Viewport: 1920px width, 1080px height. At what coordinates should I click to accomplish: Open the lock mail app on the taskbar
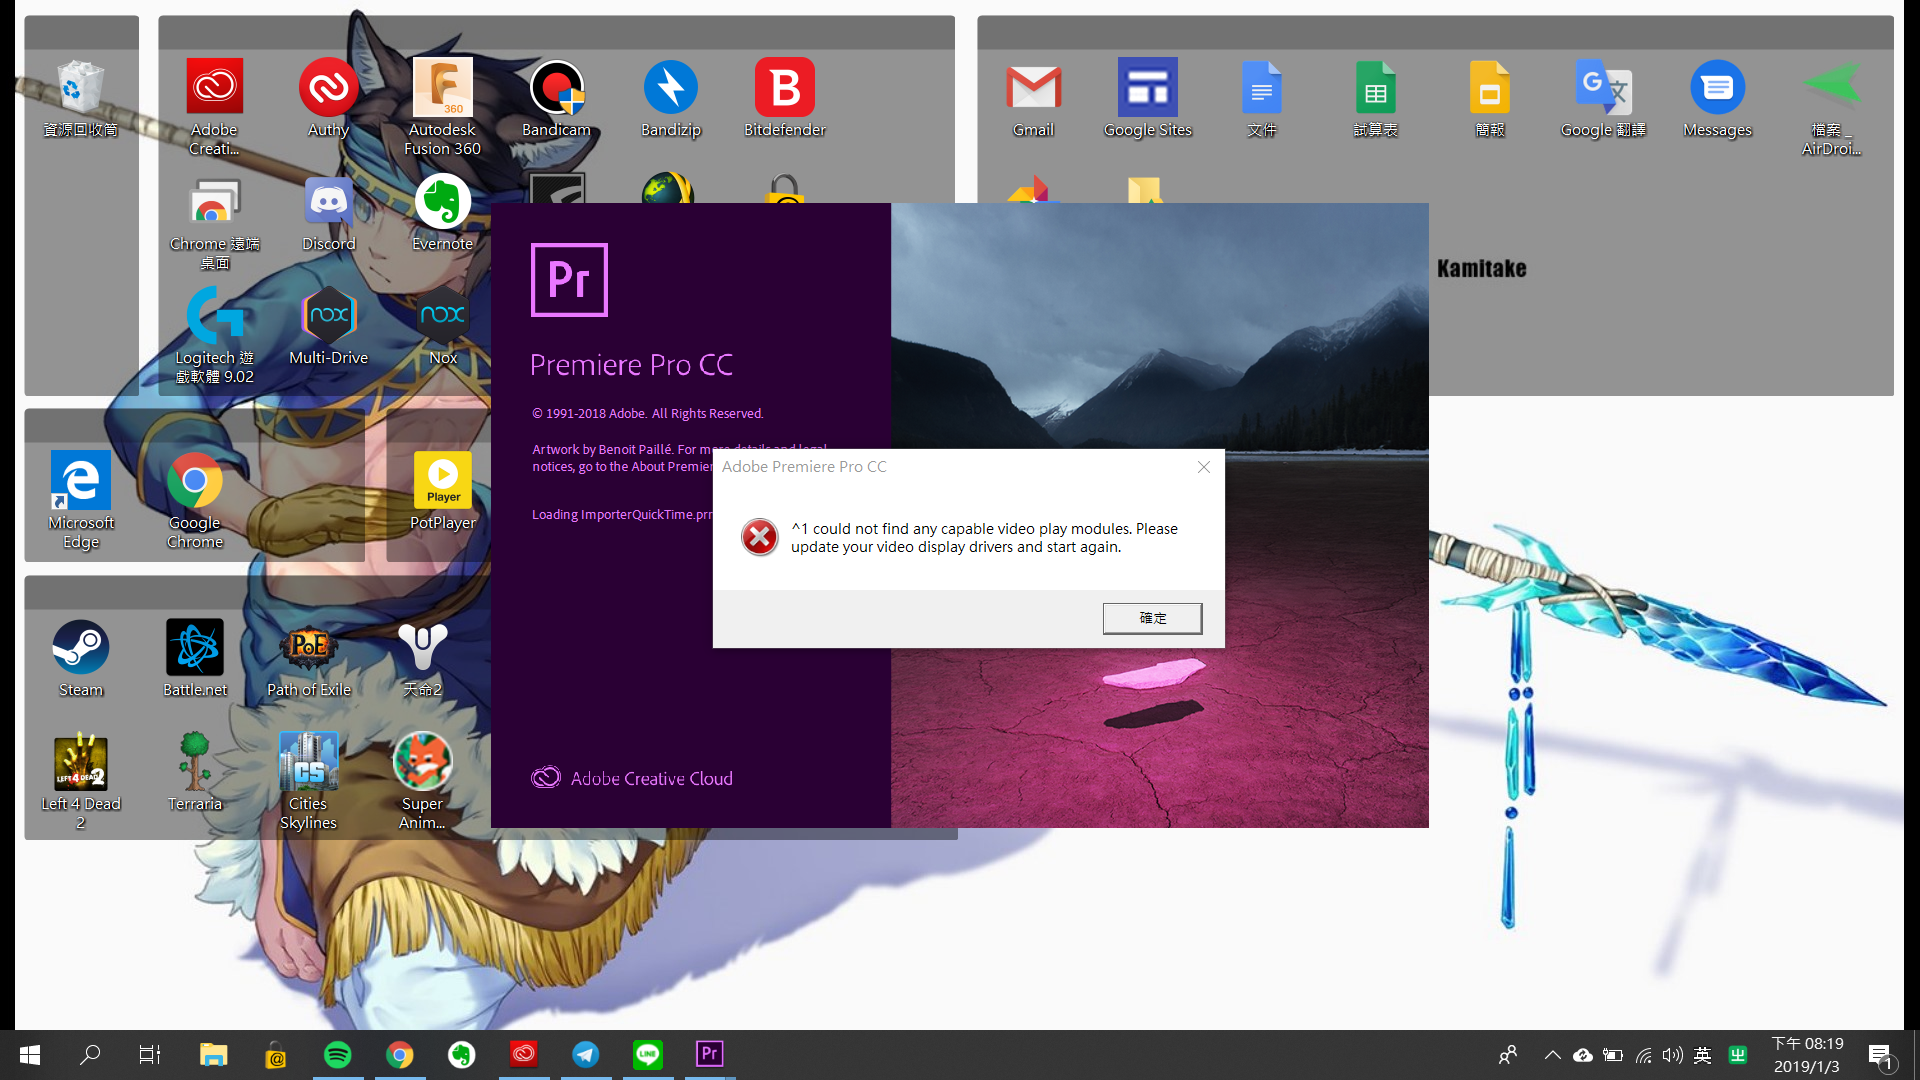click(x=276, y=1054)
